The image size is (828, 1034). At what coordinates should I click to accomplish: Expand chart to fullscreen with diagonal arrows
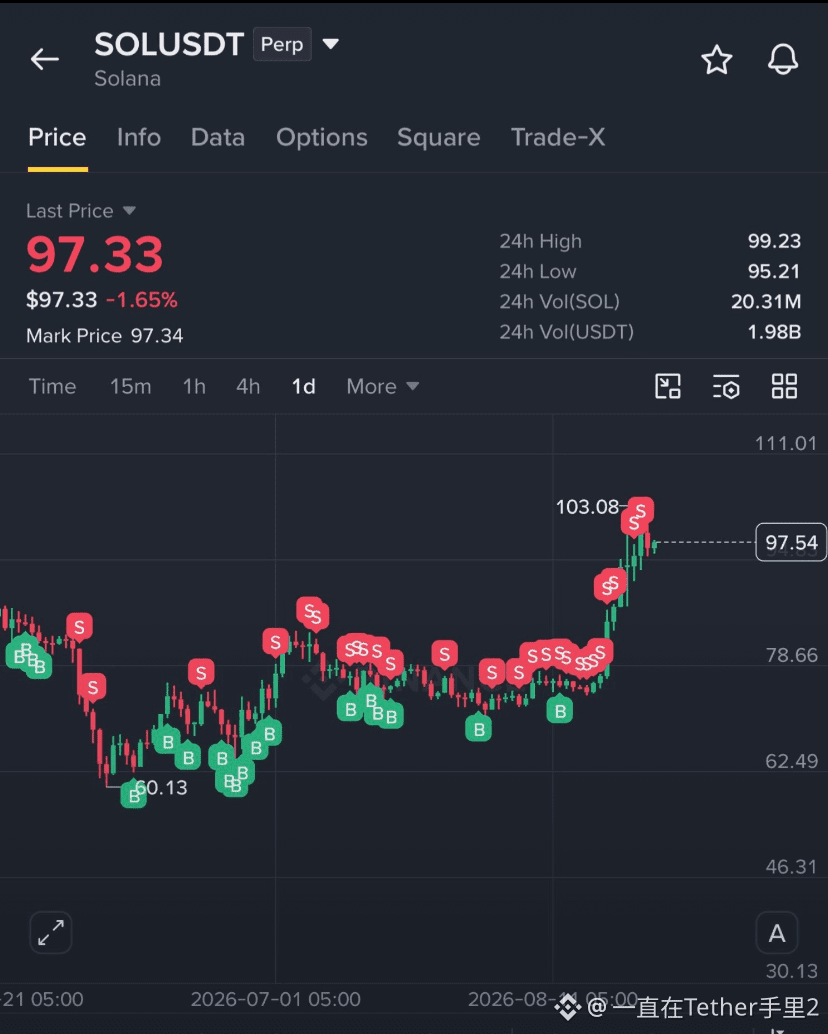51,932
